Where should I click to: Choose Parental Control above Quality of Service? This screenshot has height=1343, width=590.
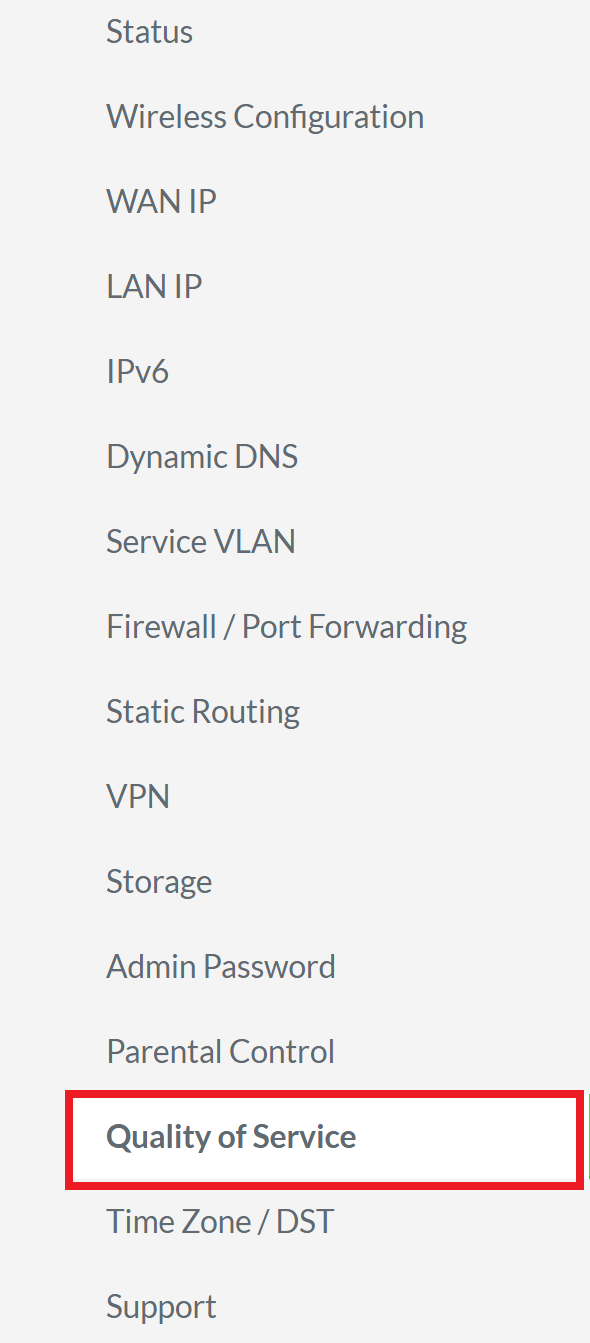pyautogui.click(x=220, y=1051)
